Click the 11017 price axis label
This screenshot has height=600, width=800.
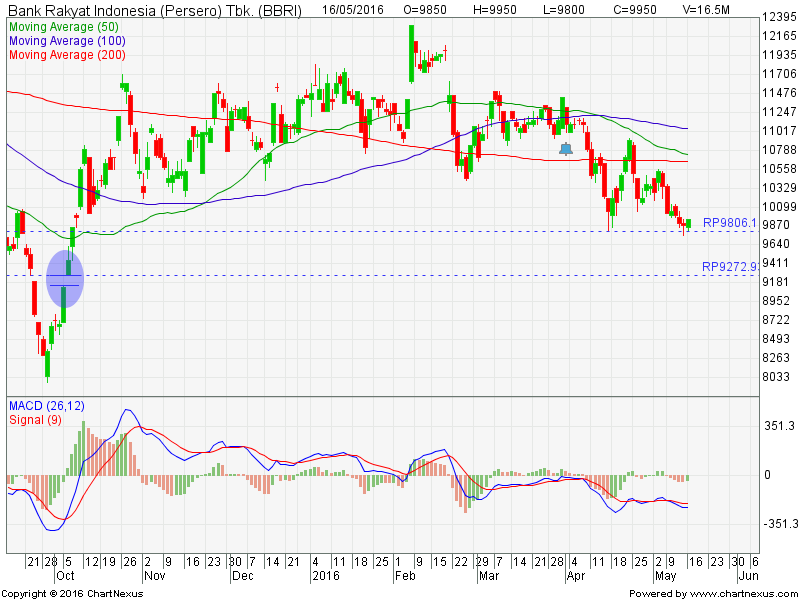coord(779,131)
